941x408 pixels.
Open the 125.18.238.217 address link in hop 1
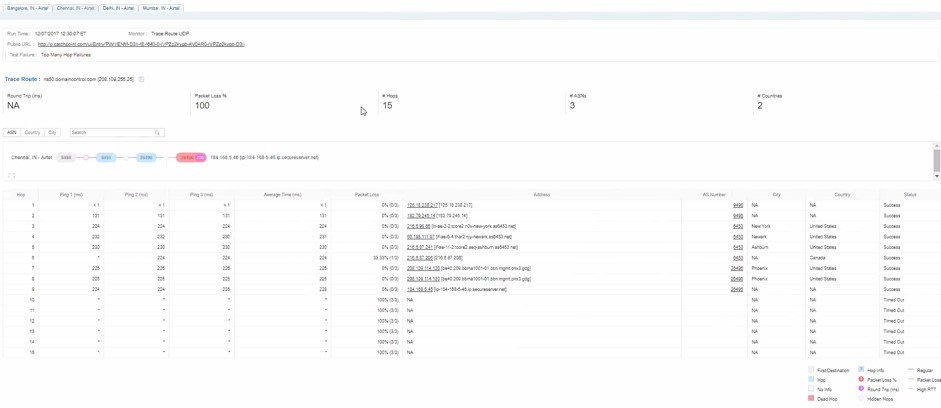tap(422, 205)
